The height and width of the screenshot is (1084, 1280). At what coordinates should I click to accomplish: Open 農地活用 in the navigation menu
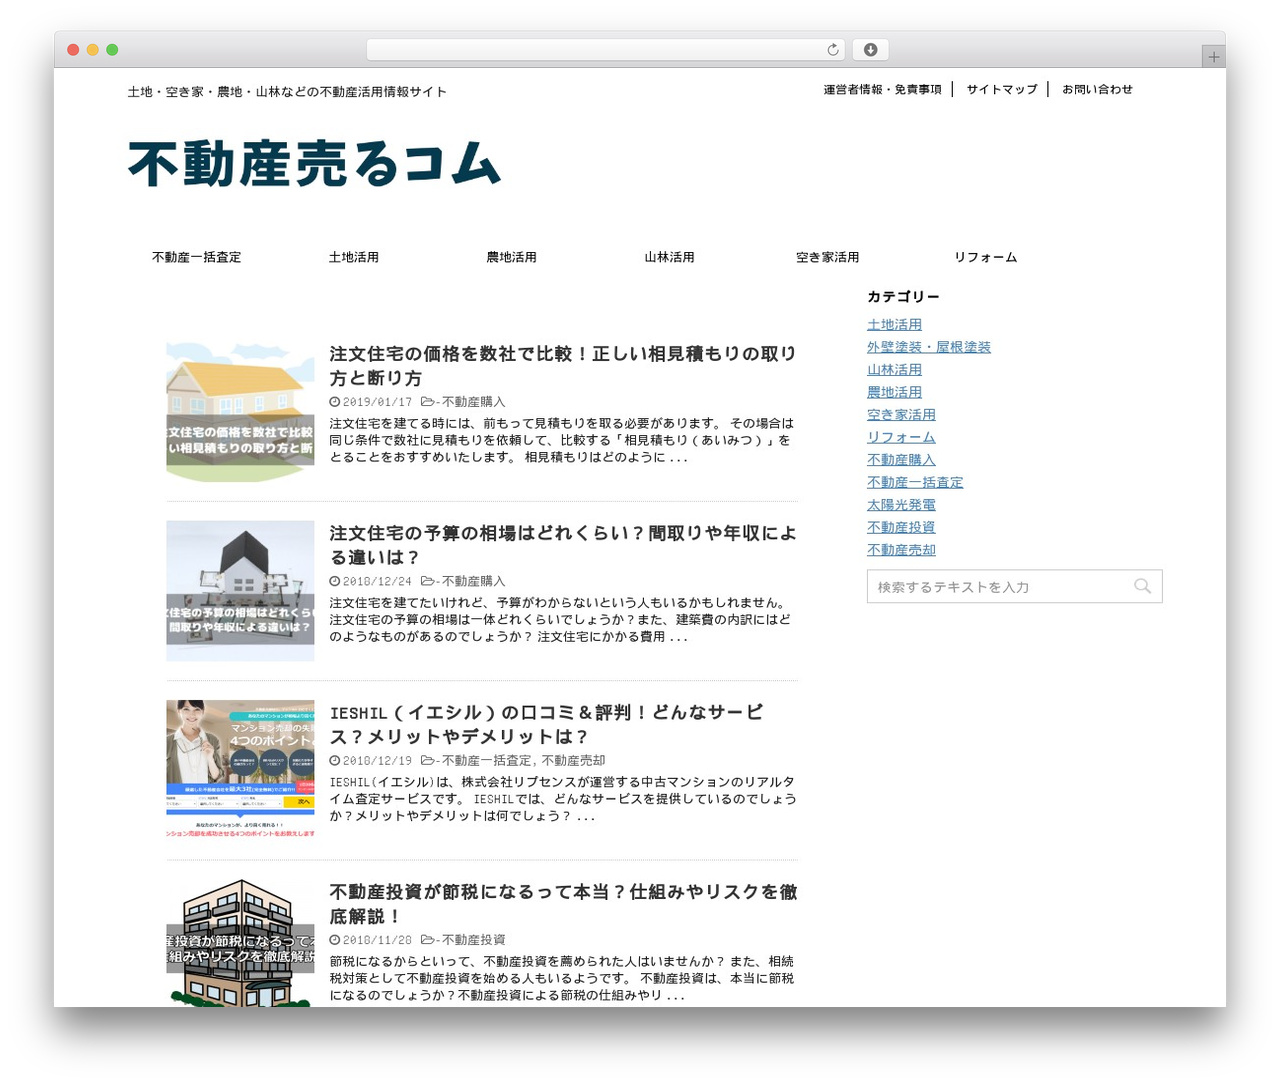coord(512,257)
